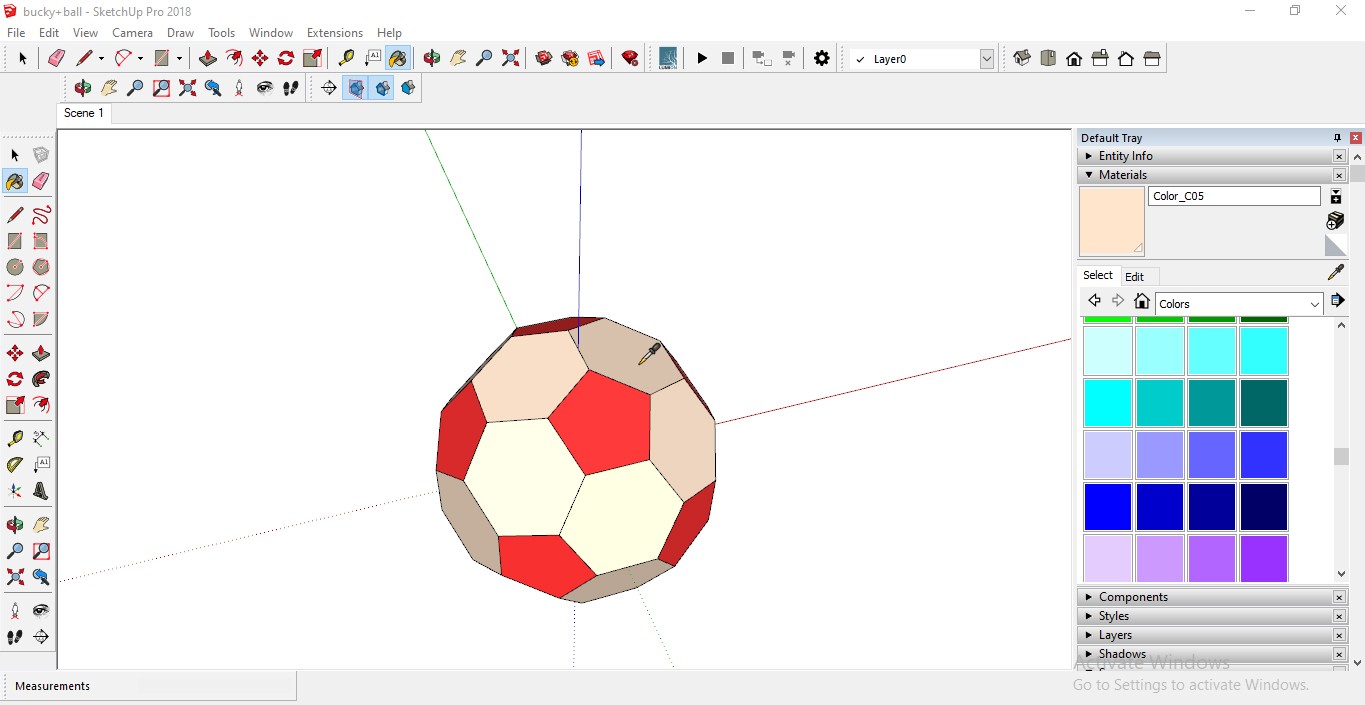The image size is (1365, 705).
Task: Select the Freehand tool in left toolbar
Action: coord(41,215)
